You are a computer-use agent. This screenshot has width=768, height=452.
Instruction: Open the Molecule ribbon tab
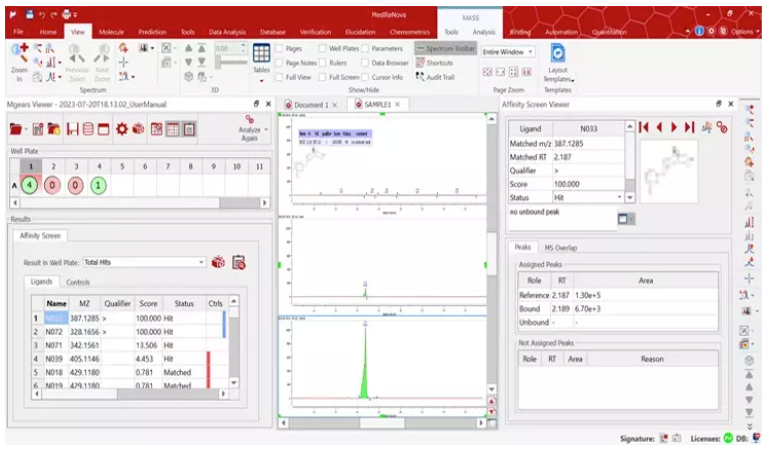pos(111,32)
